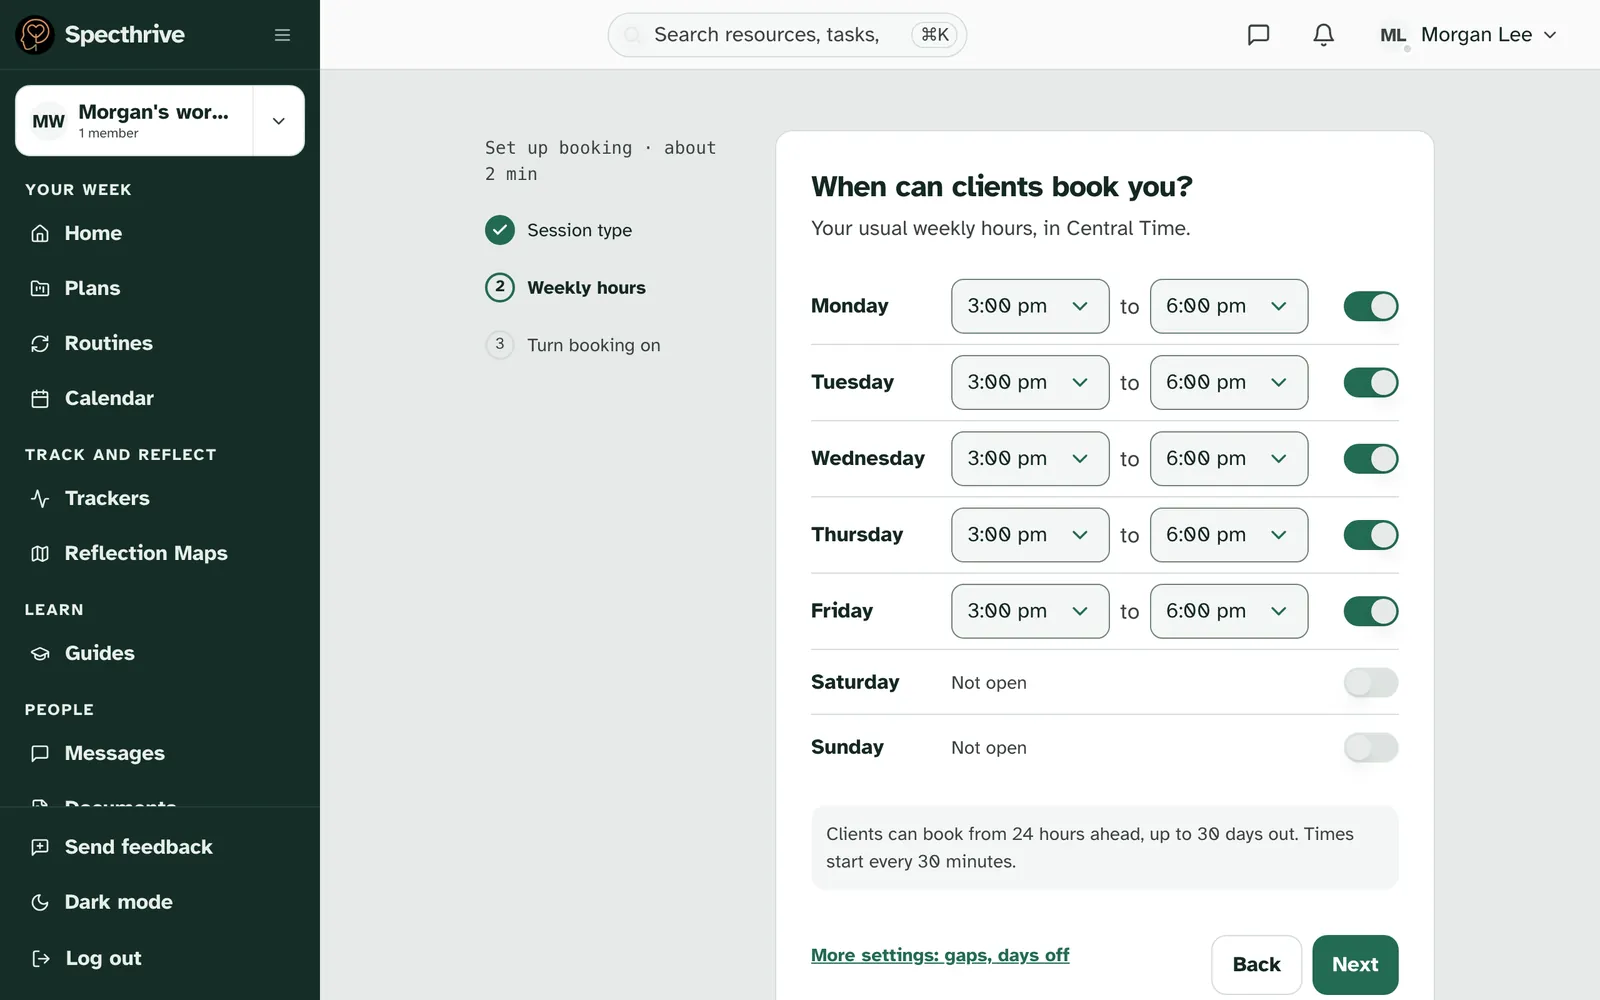Switch on Dark mode
Image resolution: width=1600 pixels, height=1000 pixels.
[x=160, y=902]
